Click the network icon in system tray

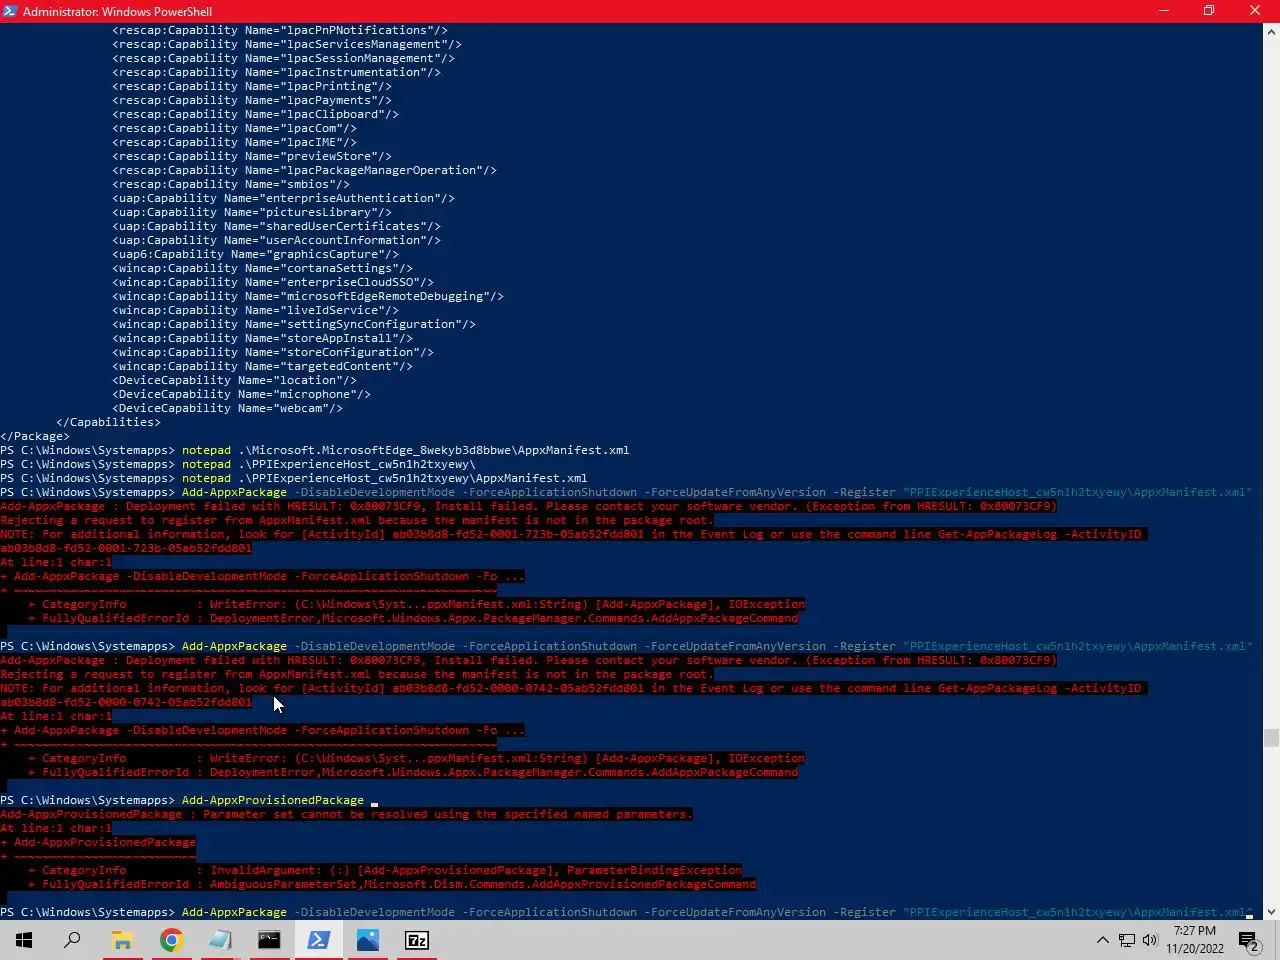coord(1126,940)
